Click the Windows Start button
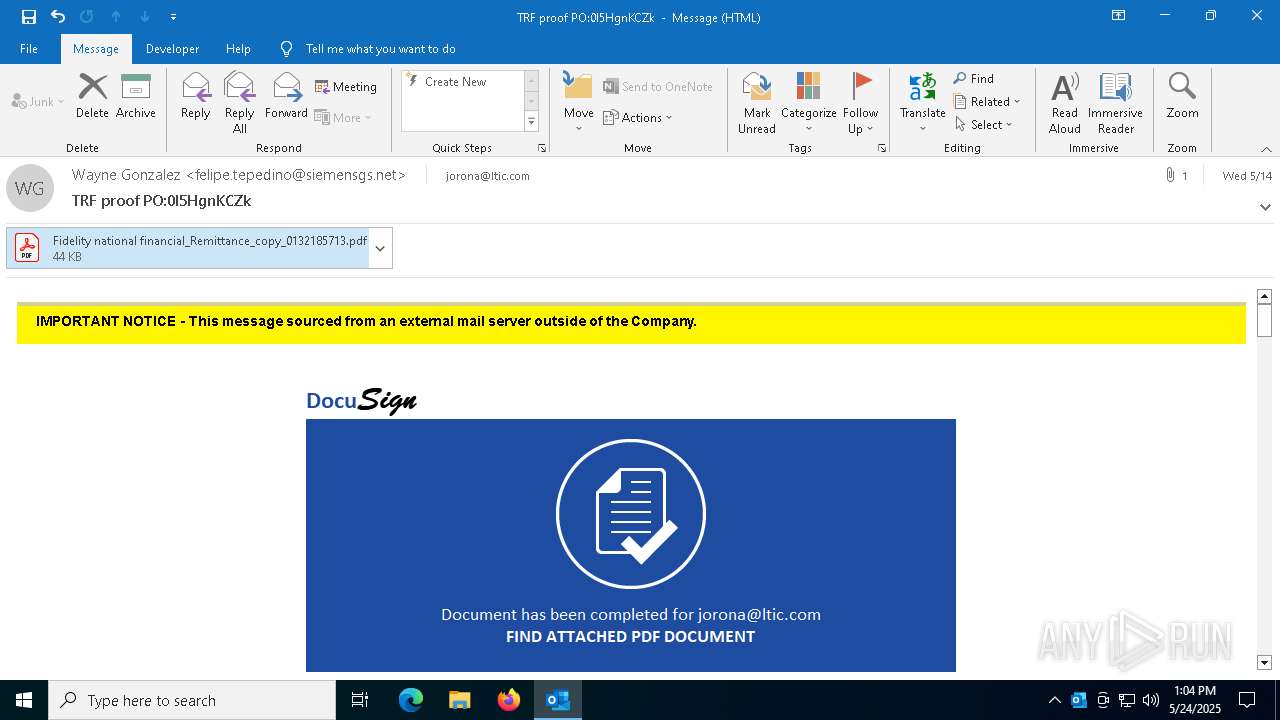Screen dimensions: 1280x720 click(x=24, y=700)
